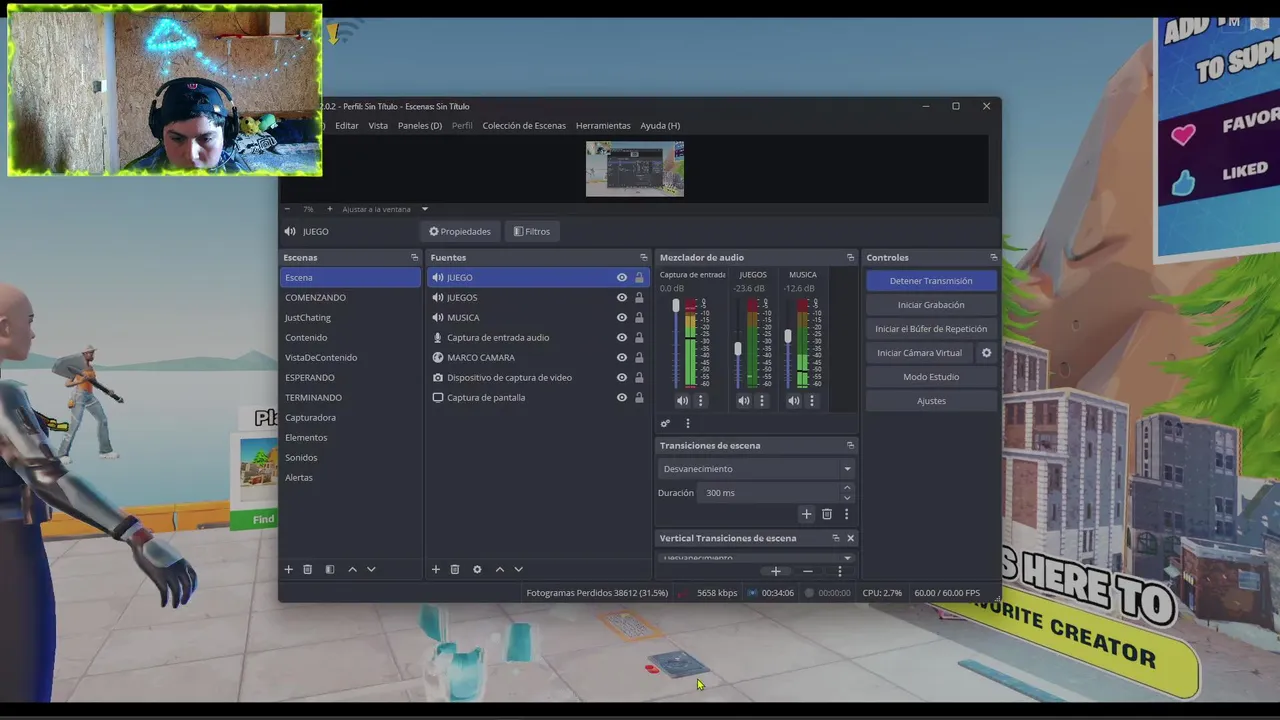1280x720 pixels.
Task: Hide the MUSICA source
Action: tap(622, 318)
